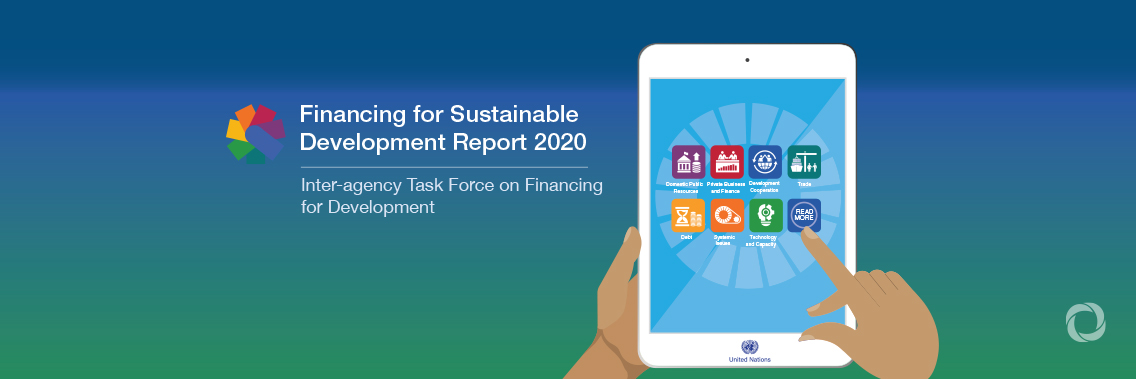This screenshot has width=1136, height=379.
Task: Click the "Systemic Issues" label text
Action: point(724,241)
